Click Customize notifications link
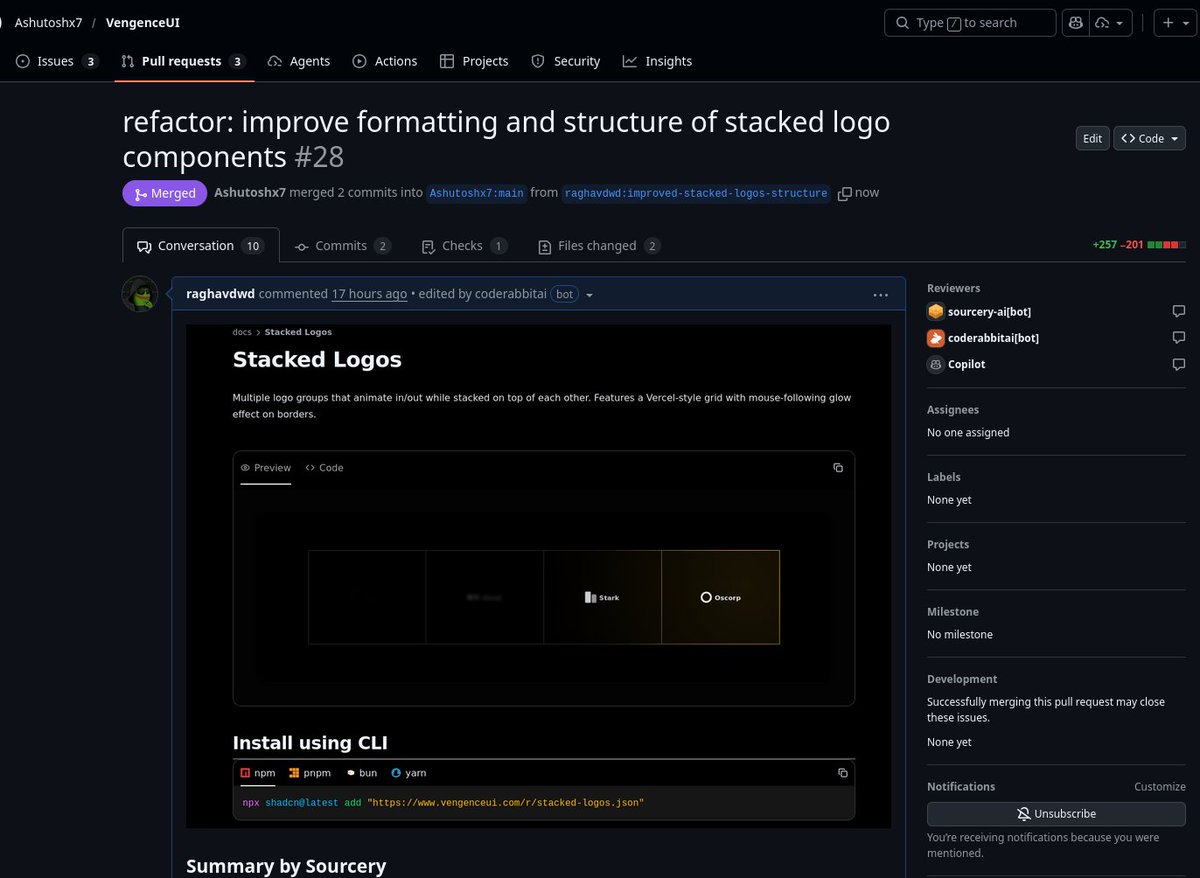 [1159, 787]
